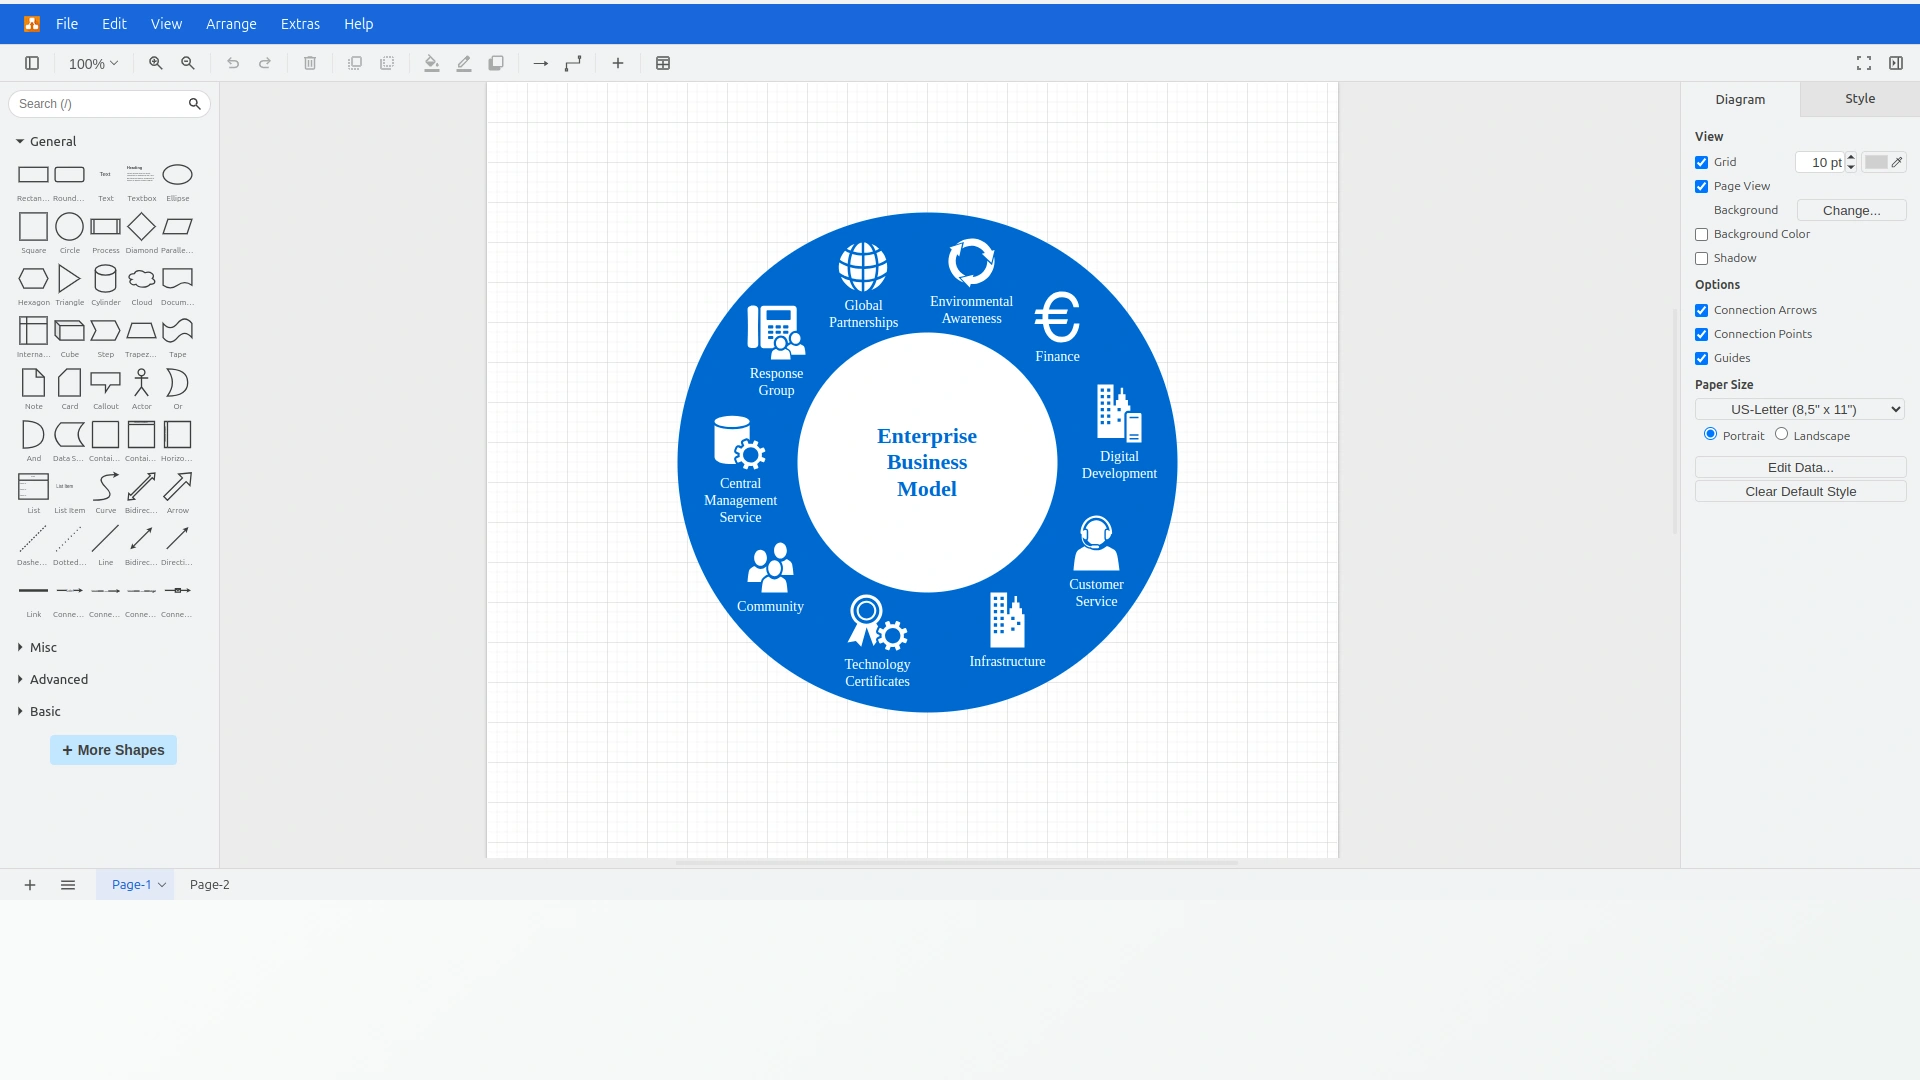Viewport: 1920px width, 1080px height.
Task: Click the fill color bucket icon
Action: 431,63
